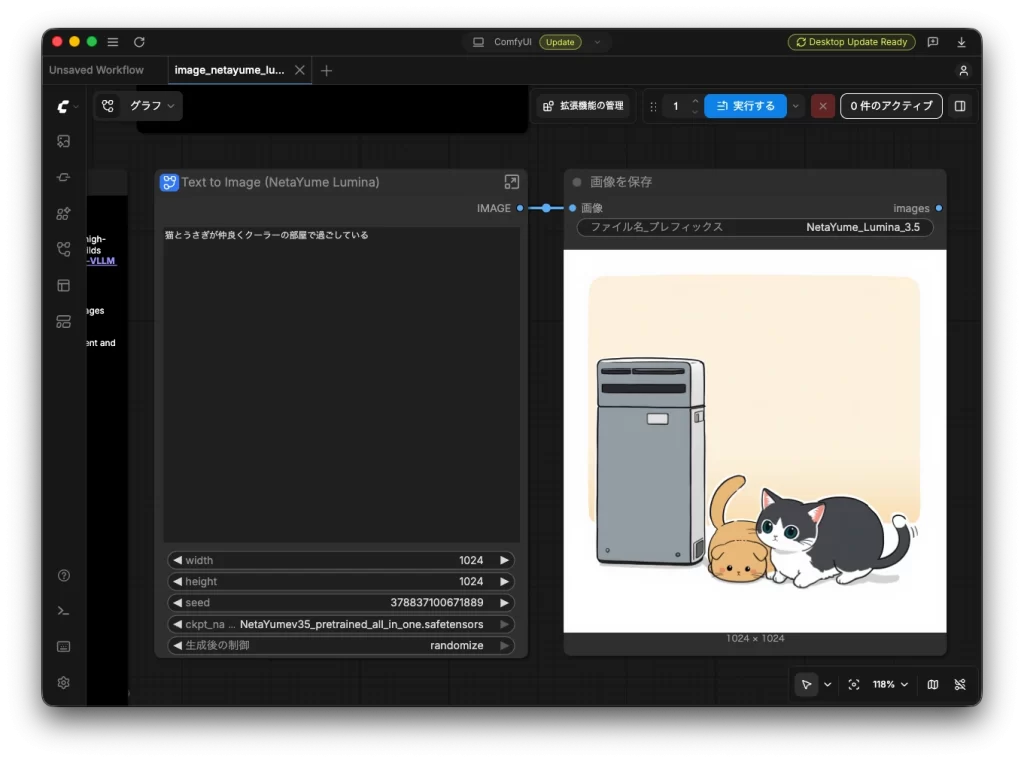The height and width of the screenshot is (762, 1024).
Task: Switch to Unsaved Workflow tab
Action: (97, 70)
